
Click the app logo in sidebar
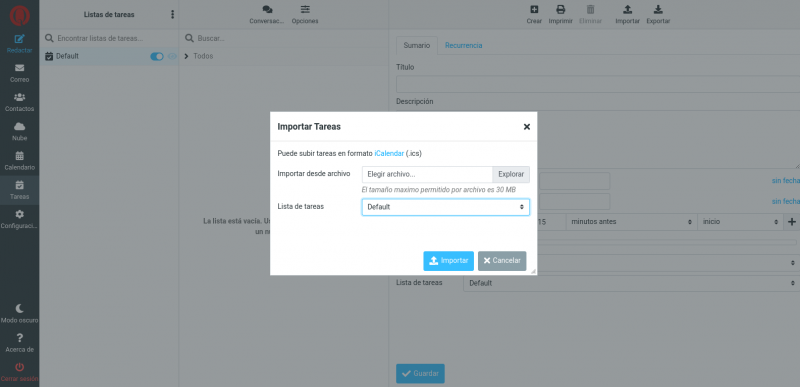19,15
